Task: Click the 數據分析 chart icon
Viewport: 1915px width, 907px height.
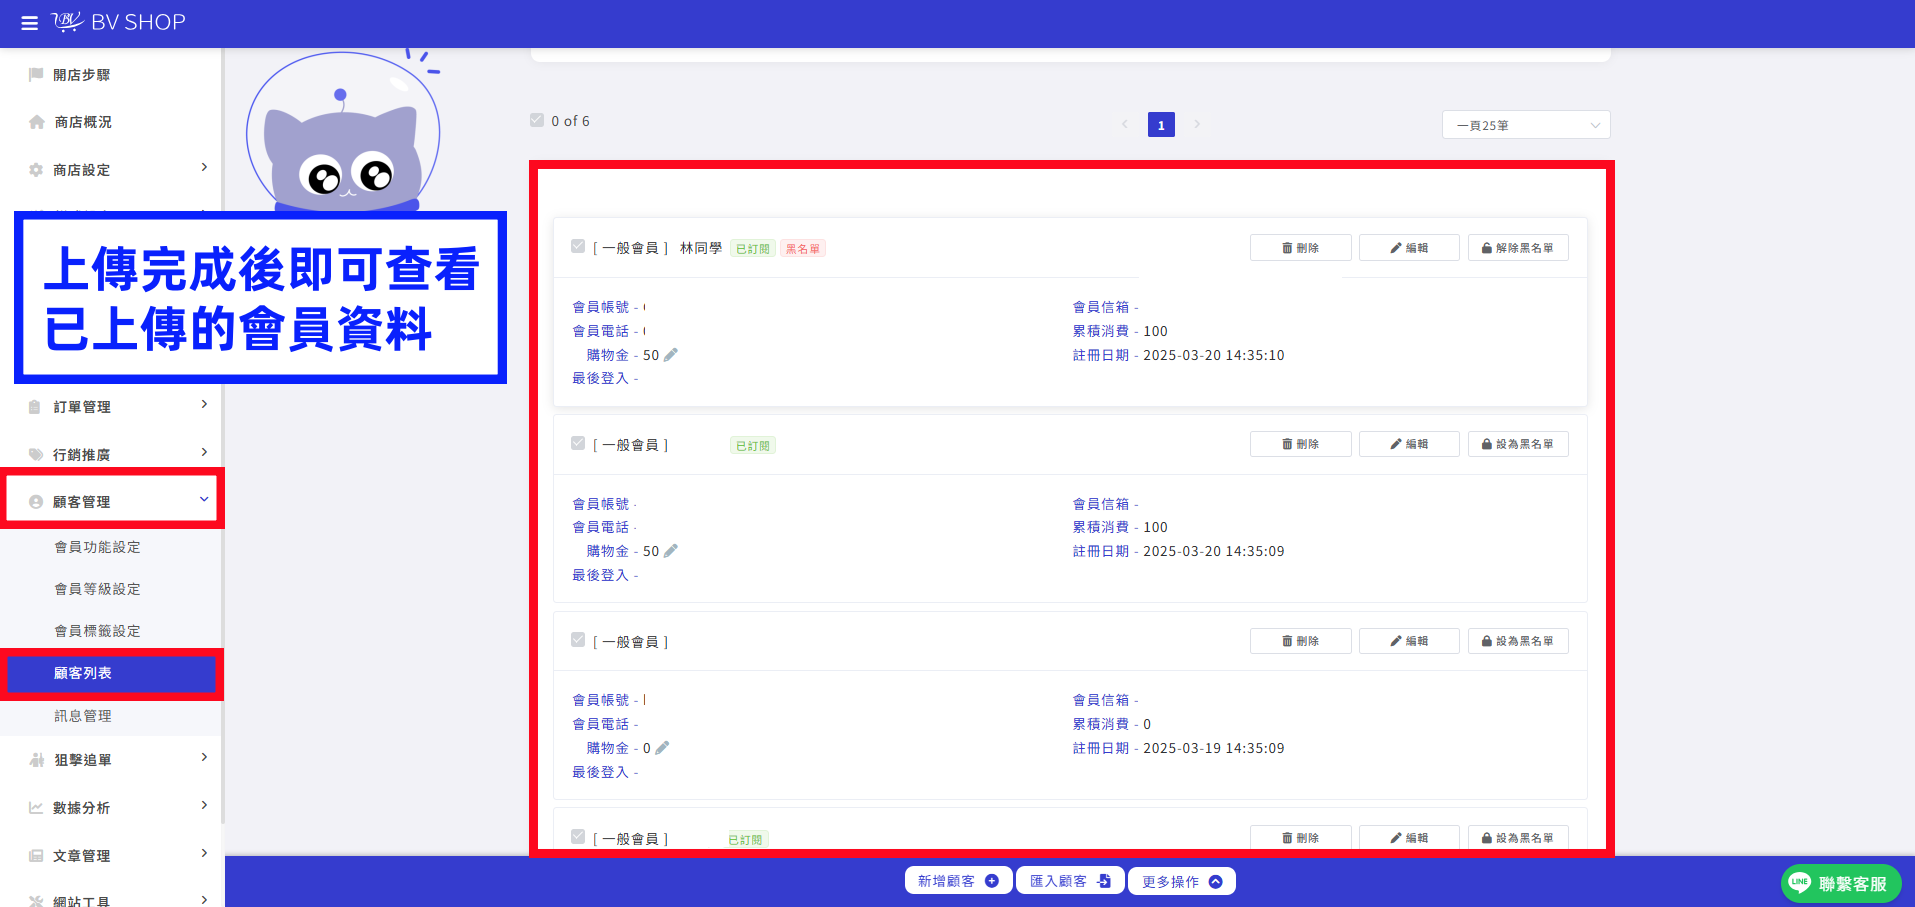Action: [x=36, y=808]
